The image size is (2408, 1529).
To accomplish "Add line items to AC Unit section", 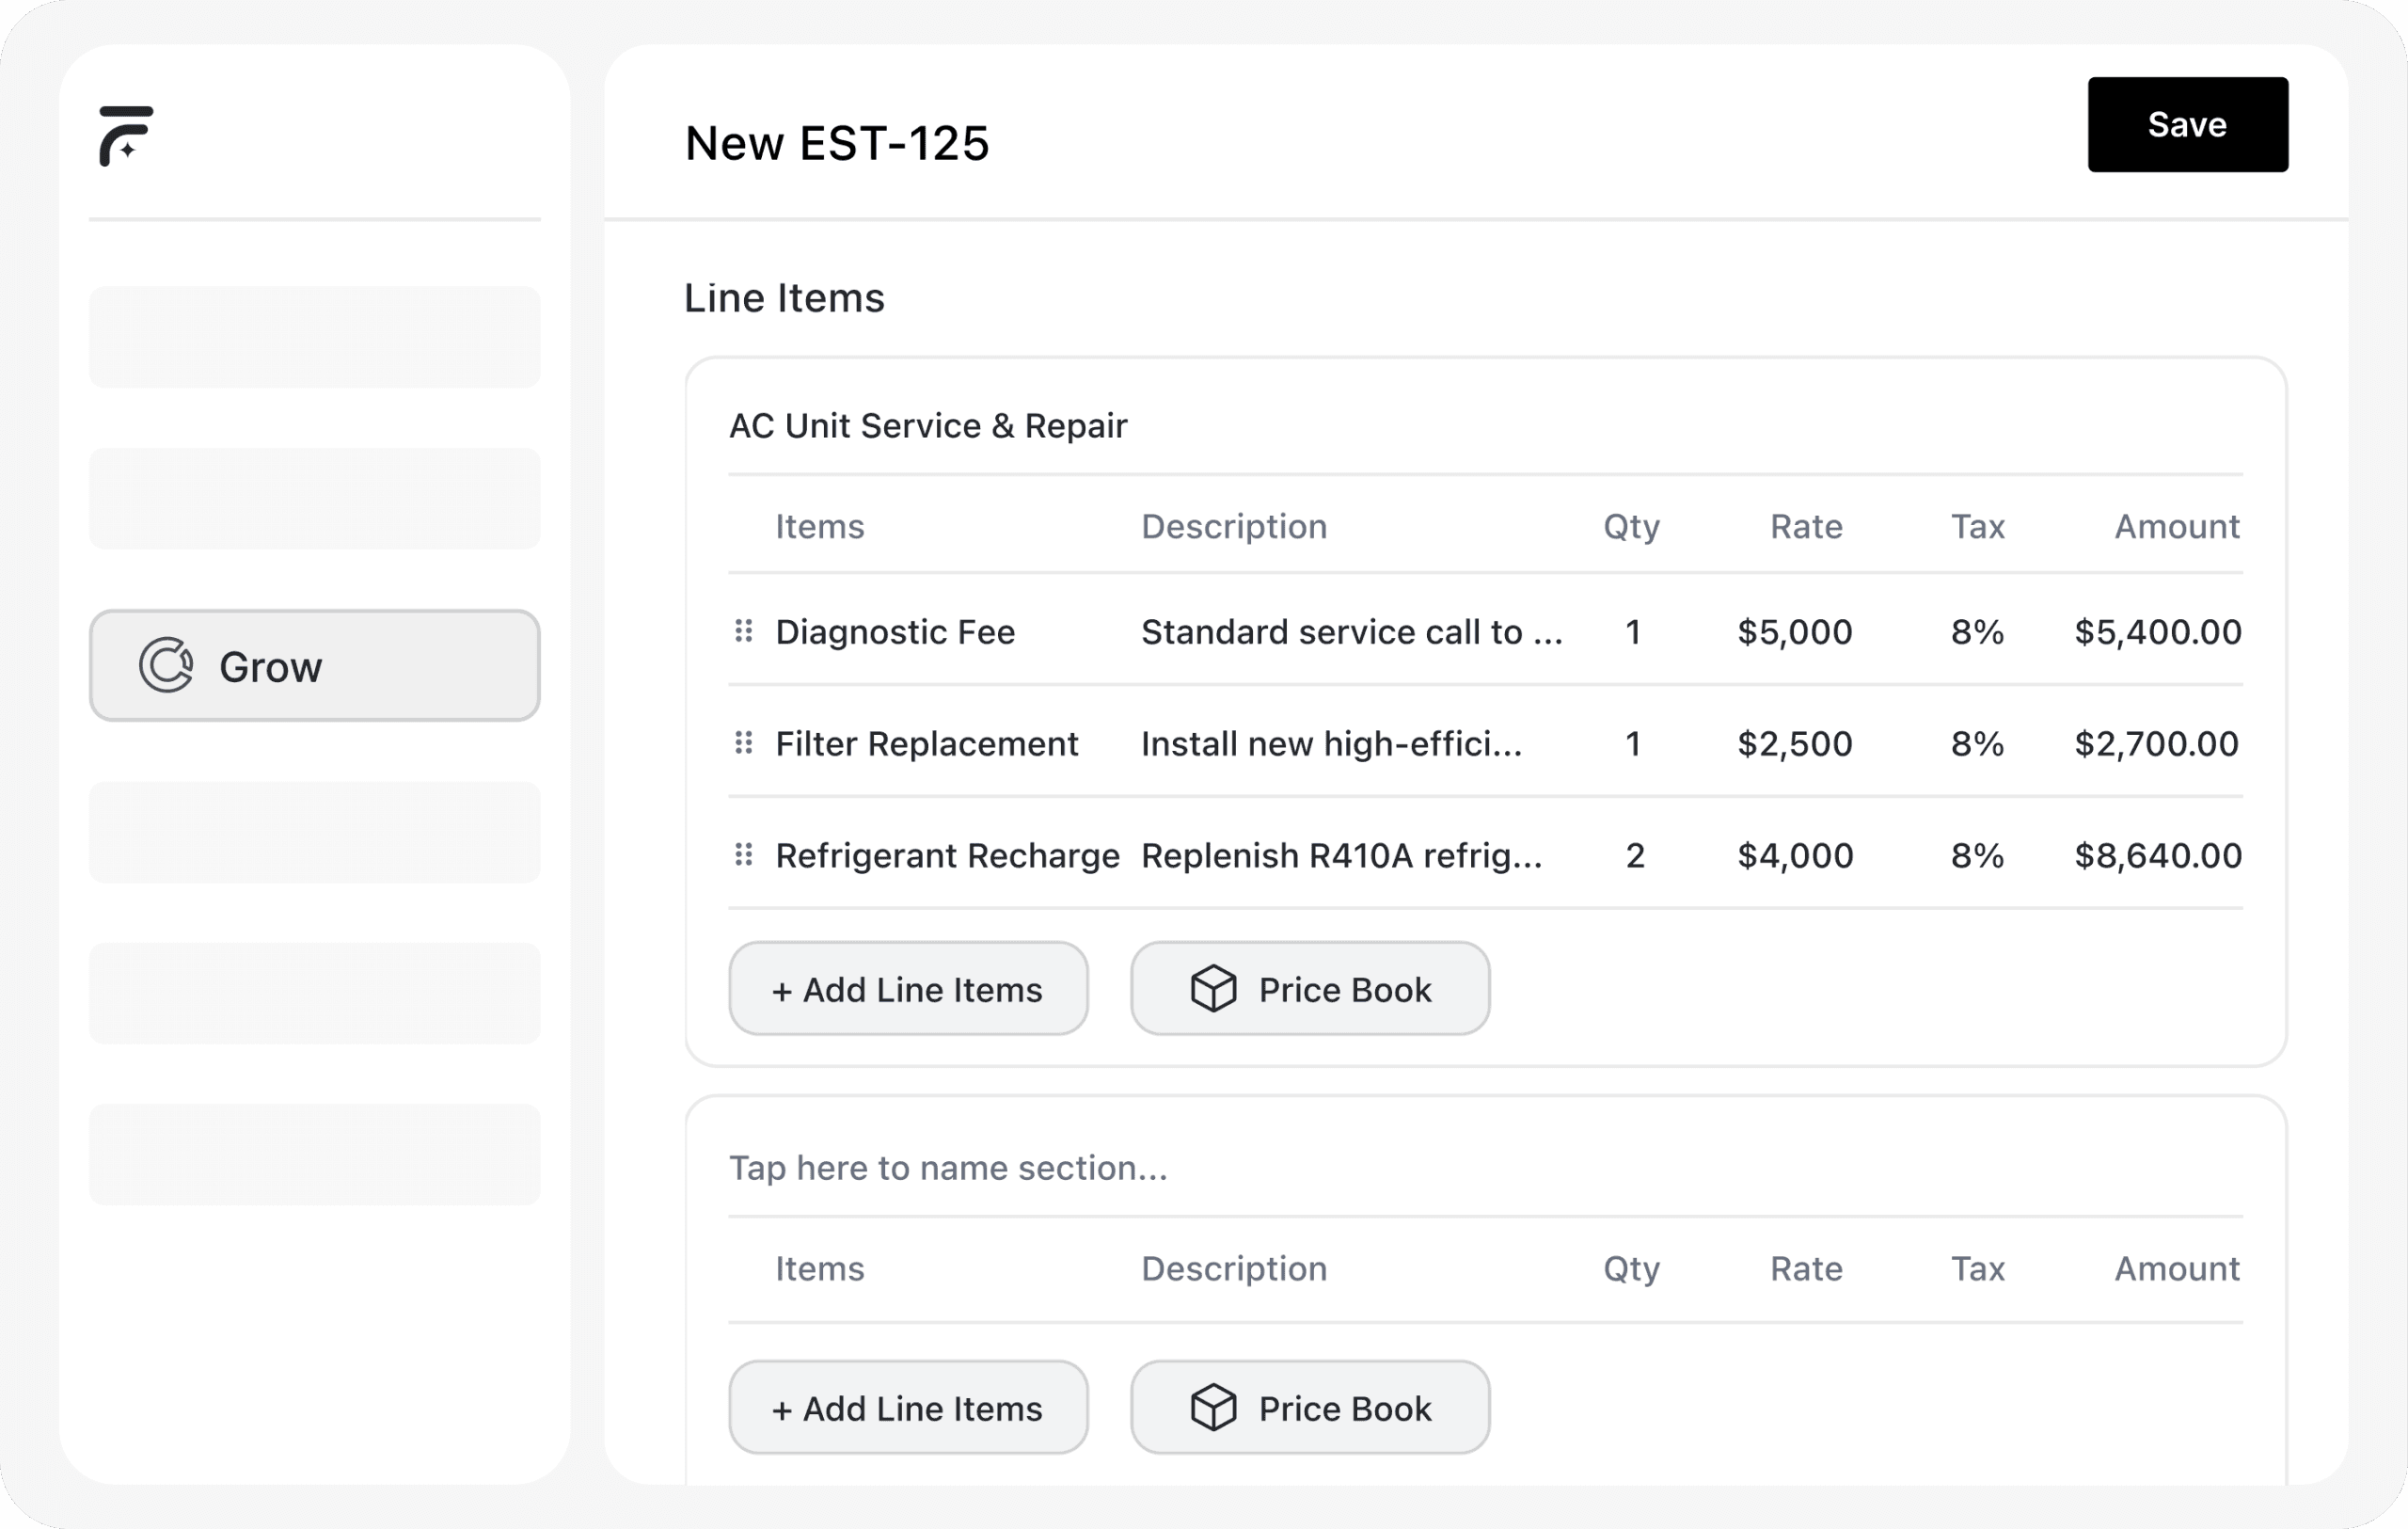I will [x=907, y=989].
